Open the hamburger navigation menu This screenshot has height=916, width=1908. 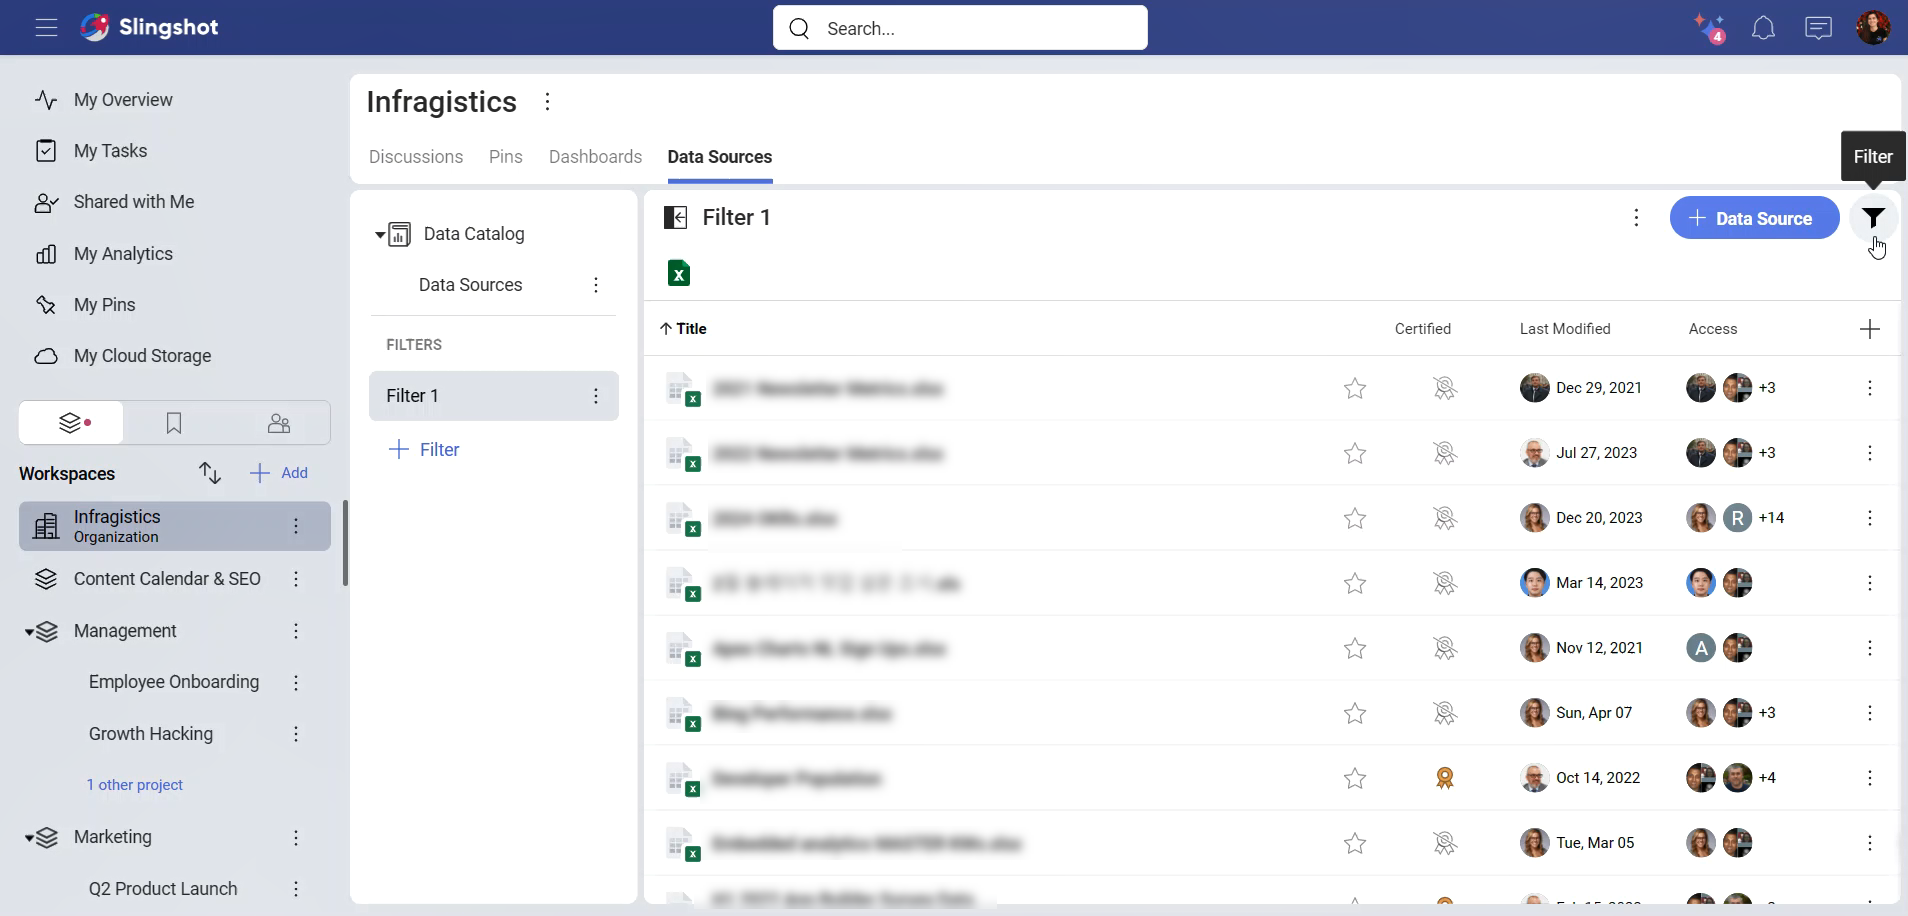click(46, 28)
